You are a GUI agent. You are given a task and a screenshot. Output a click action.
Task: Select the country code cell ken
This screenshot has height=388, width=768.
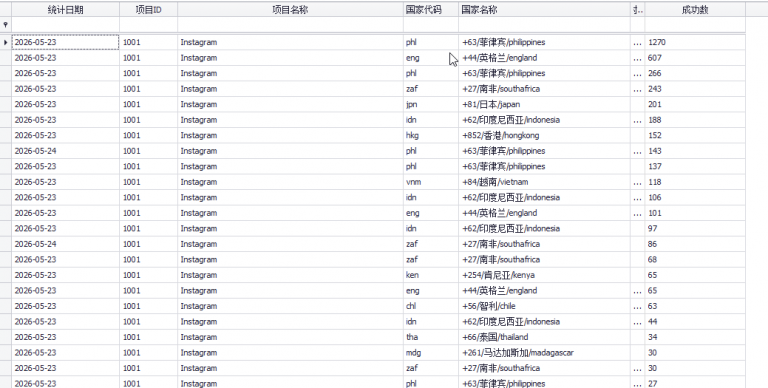tap(431, 275)
